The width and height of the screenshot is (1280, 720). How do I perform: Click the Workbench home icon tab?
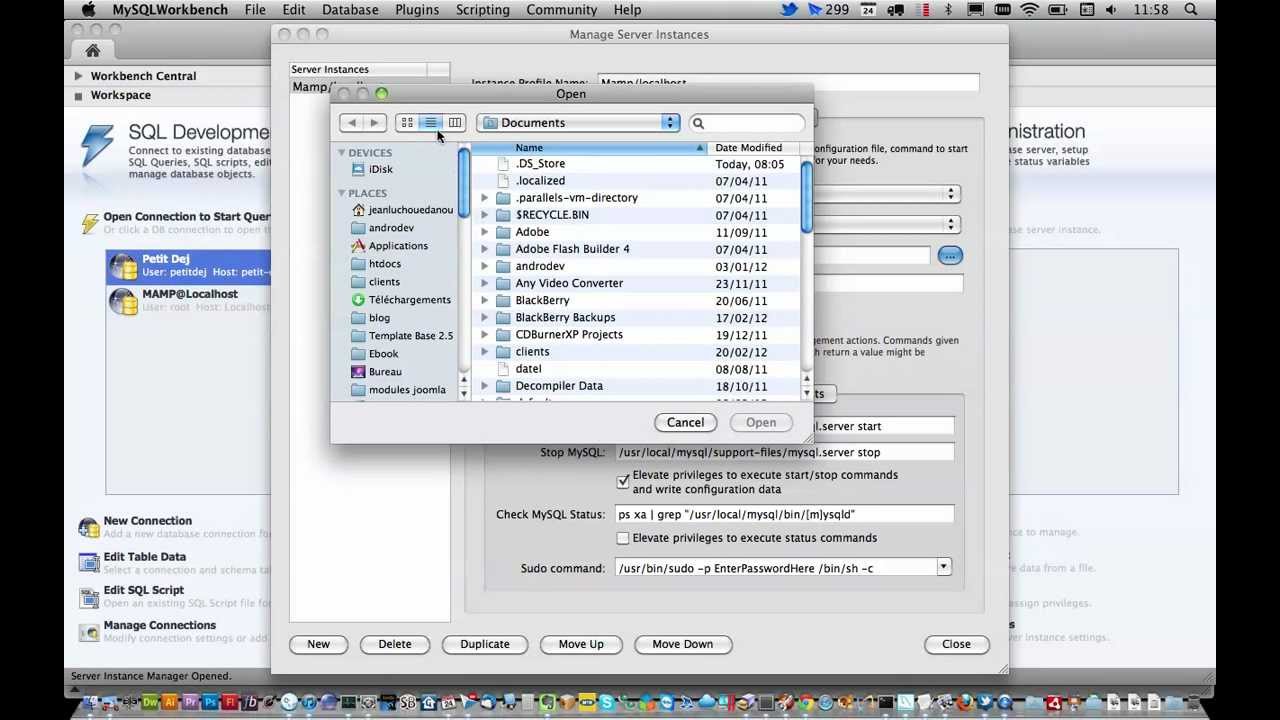point(93,51)
